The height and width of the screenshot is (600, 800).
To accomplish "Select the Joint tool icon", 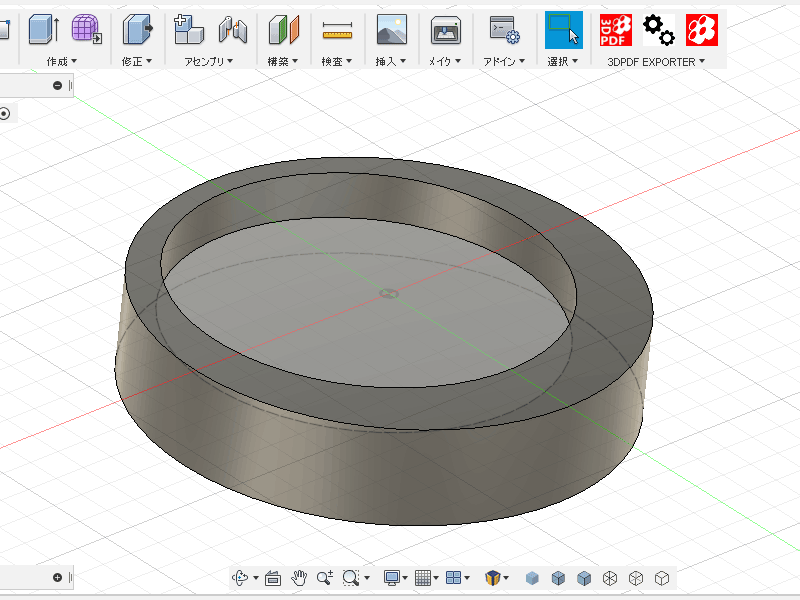I will (233, 29).
